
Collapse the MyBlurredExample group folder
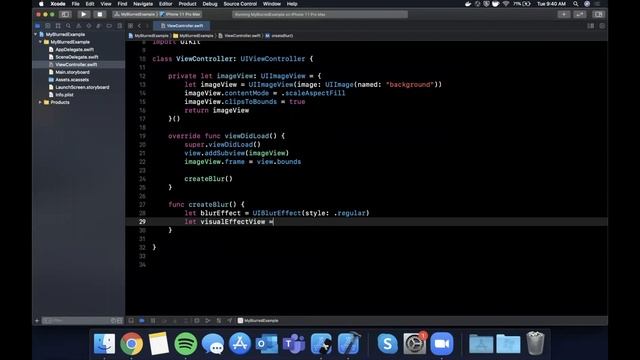(x=40, y=42)
